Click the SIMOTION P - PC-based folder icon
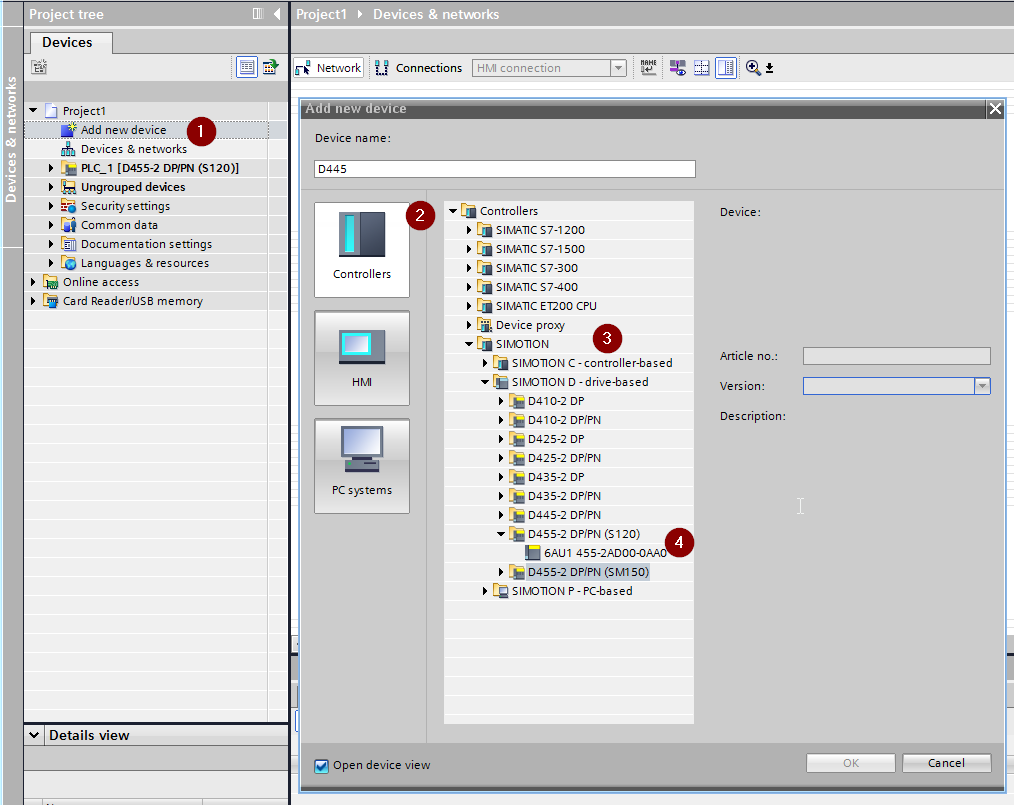The width and height of the screenshot is (1014, 805). [501, 591]
